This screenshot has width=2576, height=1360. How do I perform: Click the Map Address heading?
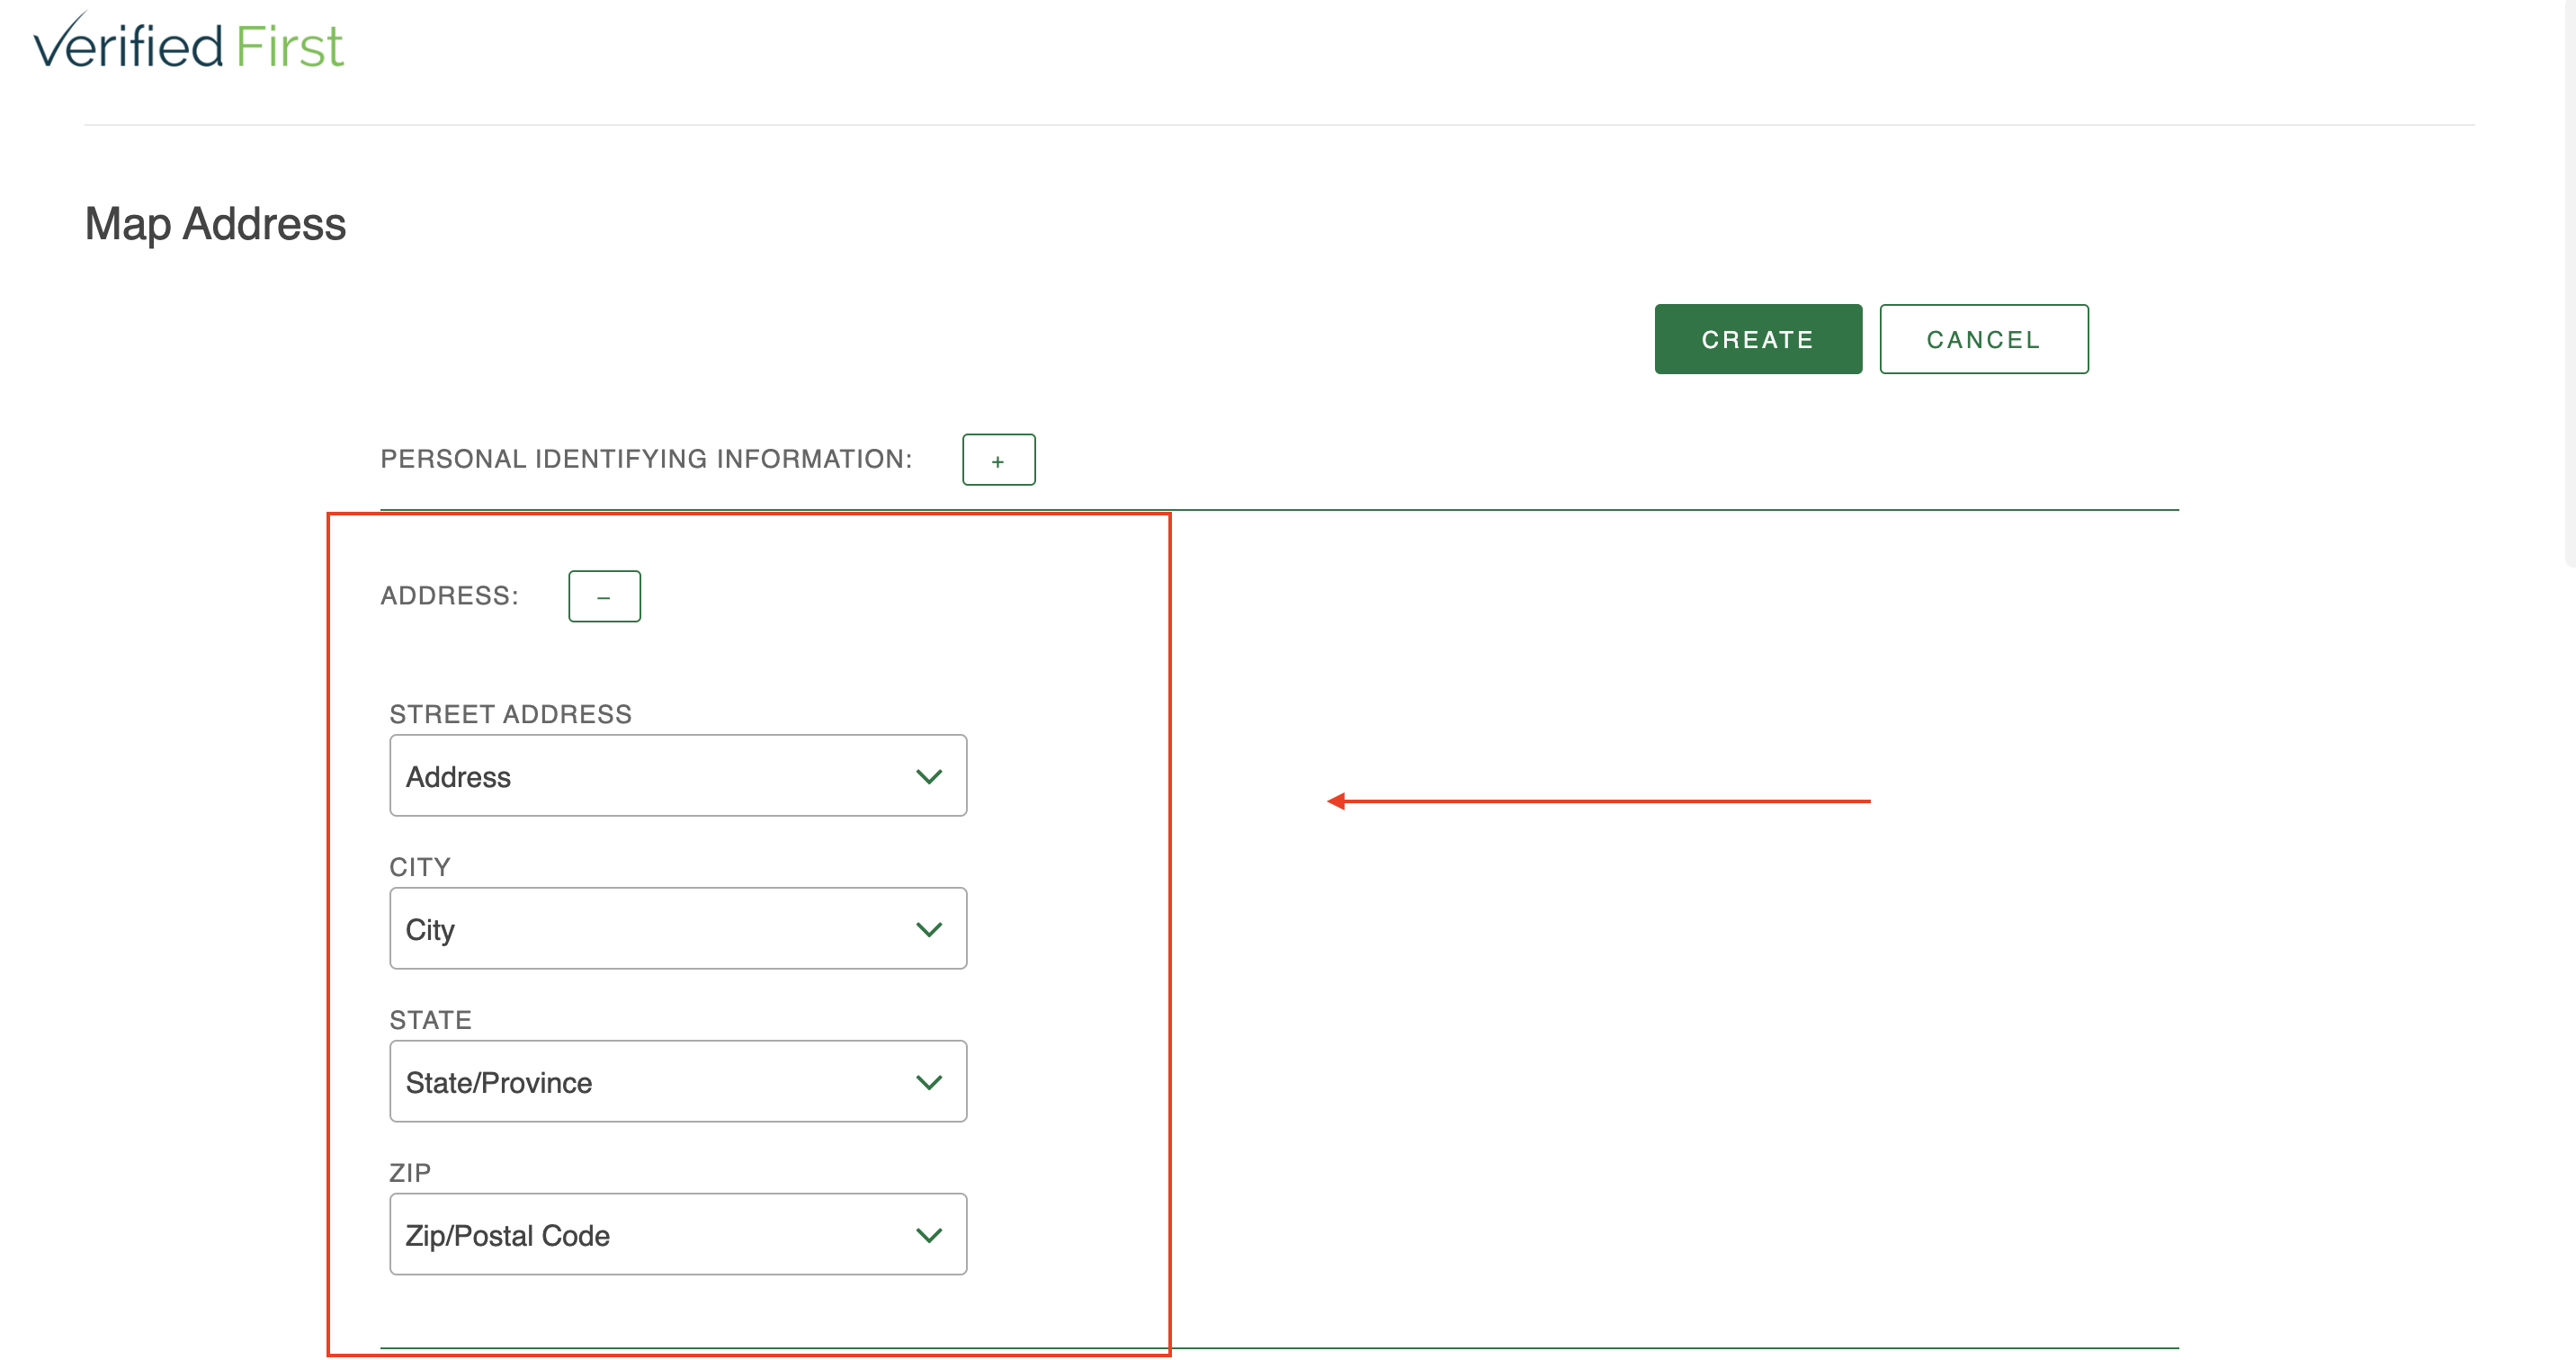click(x=215, y=224)
